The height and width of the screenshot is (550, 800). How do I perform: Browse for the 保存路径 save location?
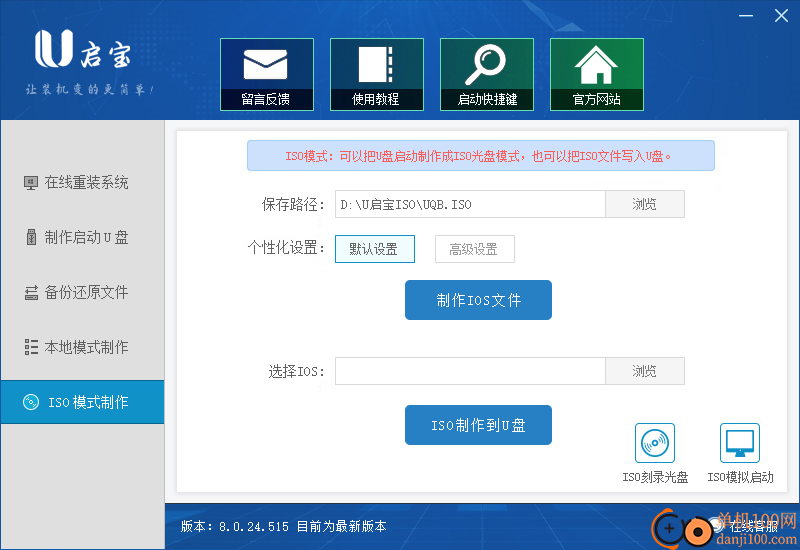tap(645, 204)
